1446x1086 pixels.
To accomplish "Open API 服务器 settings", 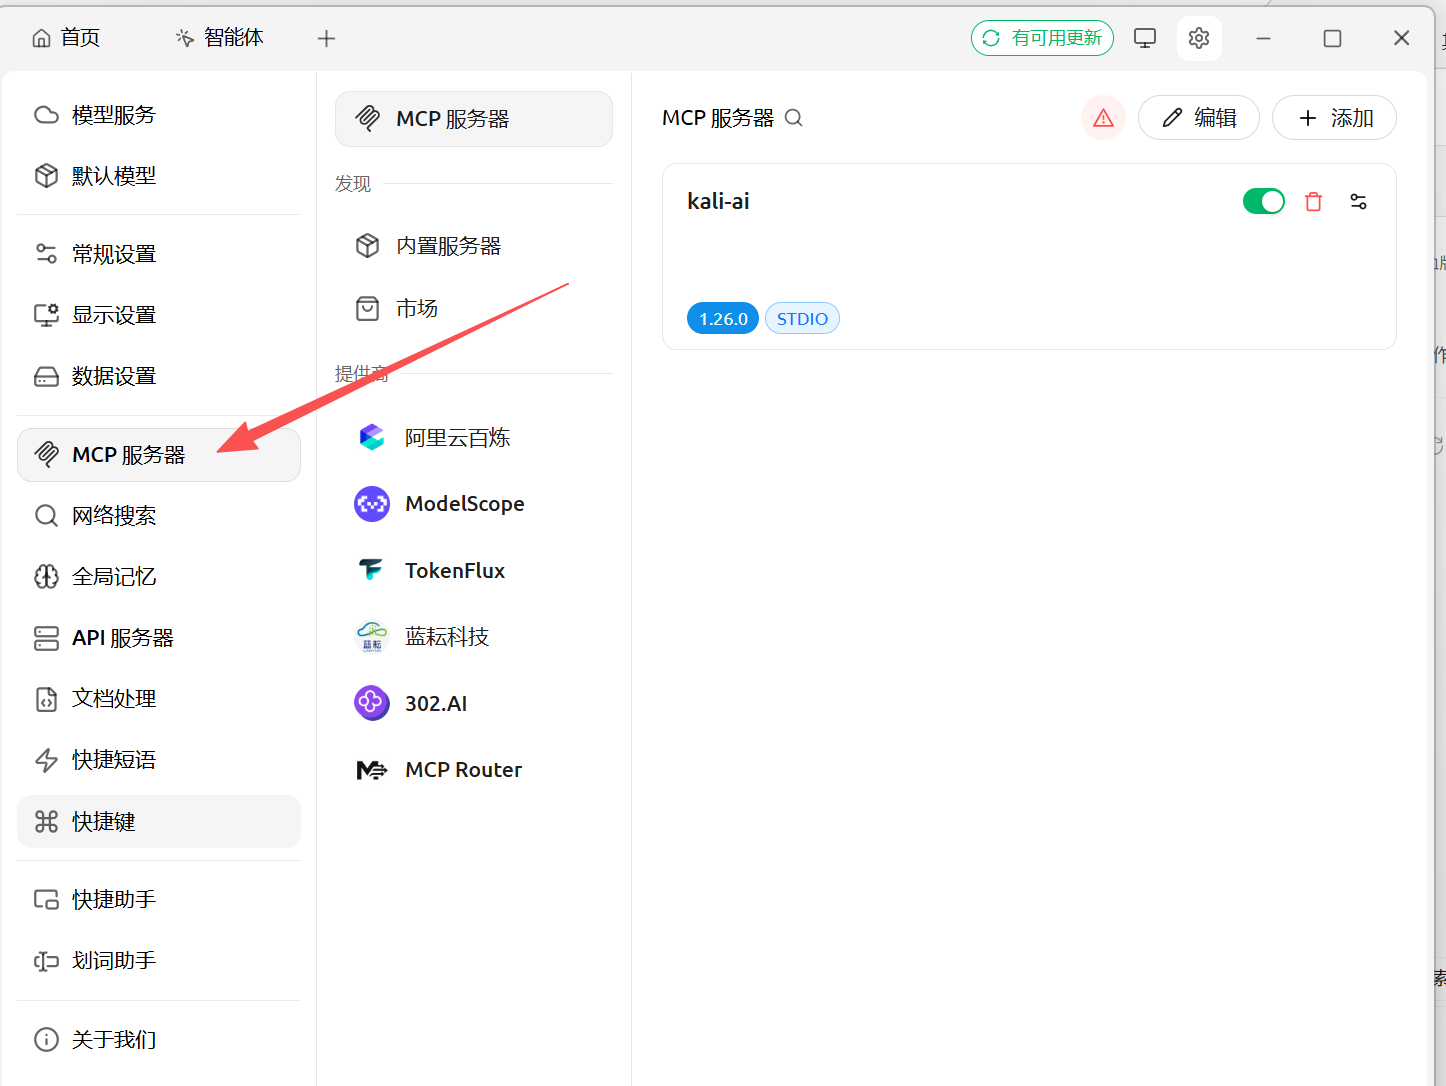I will coord(159,638).
